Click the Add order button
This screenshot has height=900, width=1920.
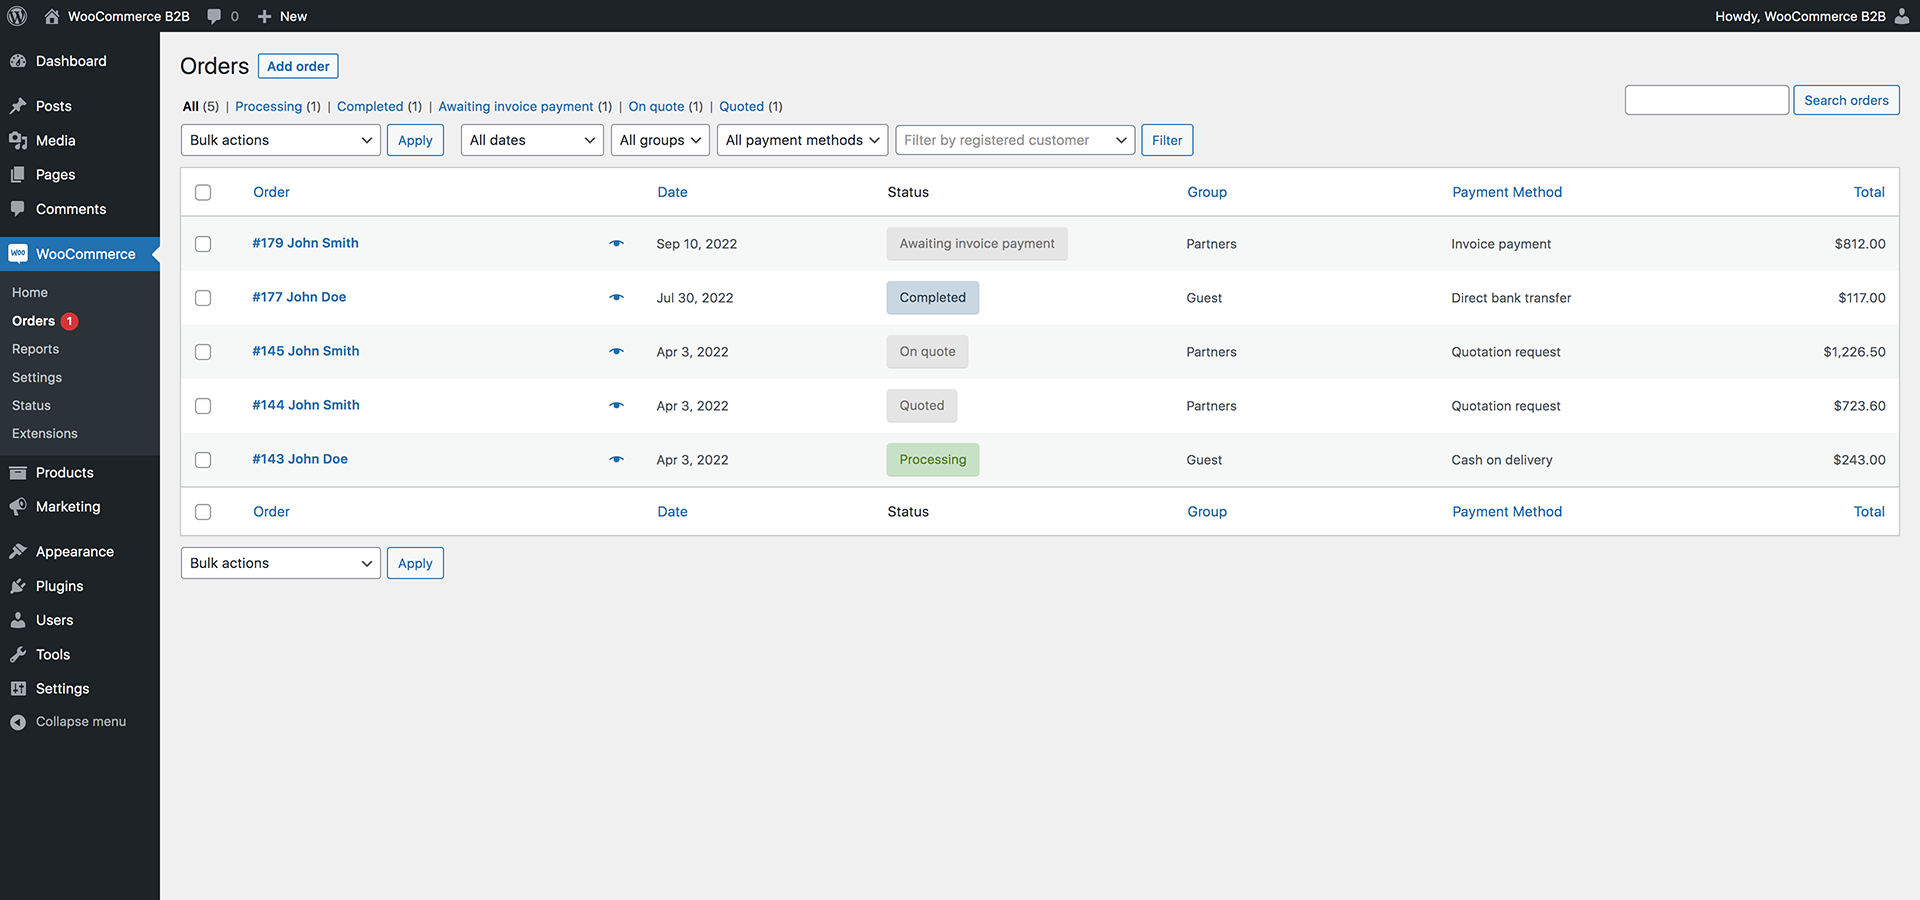pos(298,66)
